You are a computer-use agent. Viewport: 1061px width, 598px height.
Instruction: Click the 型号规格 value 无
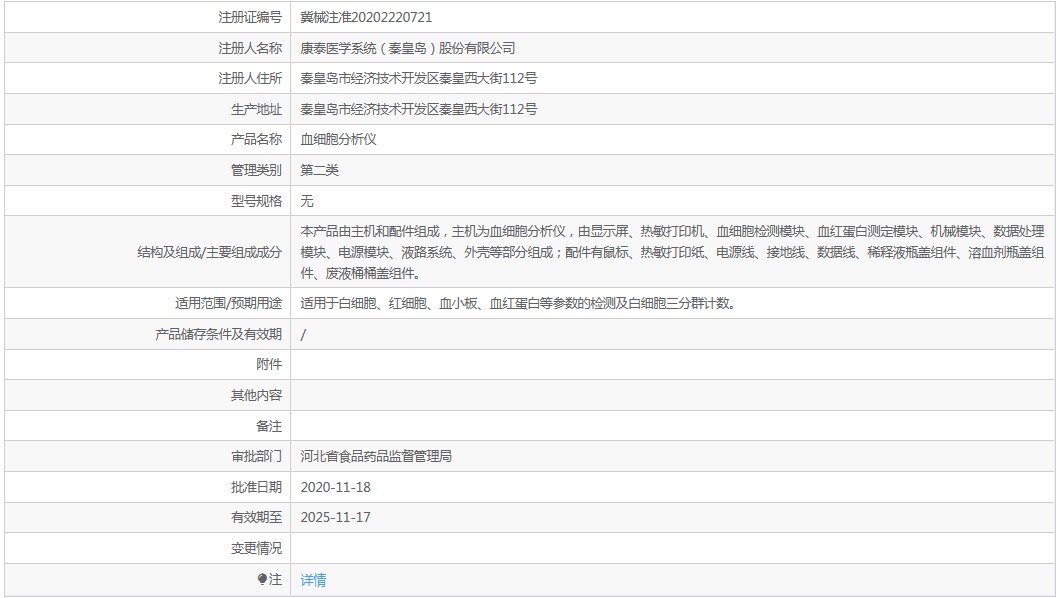point(307,201)
